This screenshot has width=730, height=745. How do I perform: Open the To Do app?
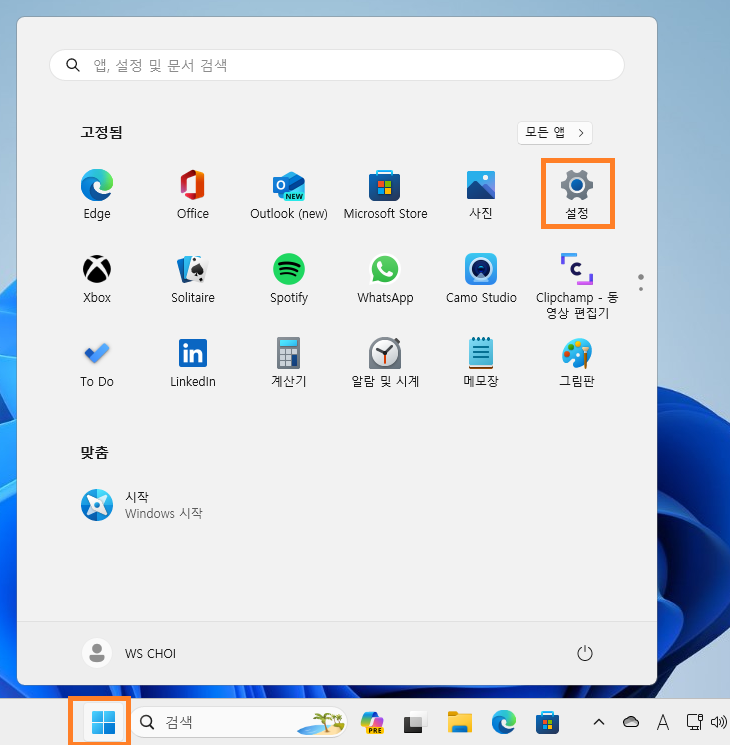[97, 363]
